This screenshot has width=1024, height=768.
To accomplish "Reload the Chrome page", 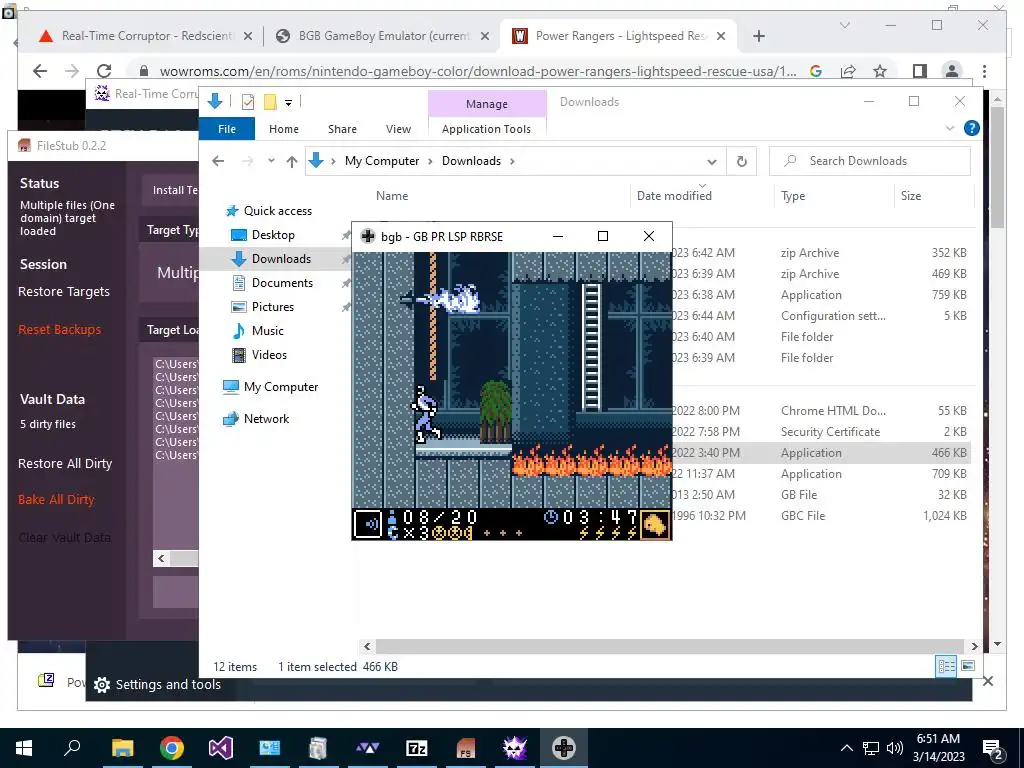I will [x=104, y=71].
